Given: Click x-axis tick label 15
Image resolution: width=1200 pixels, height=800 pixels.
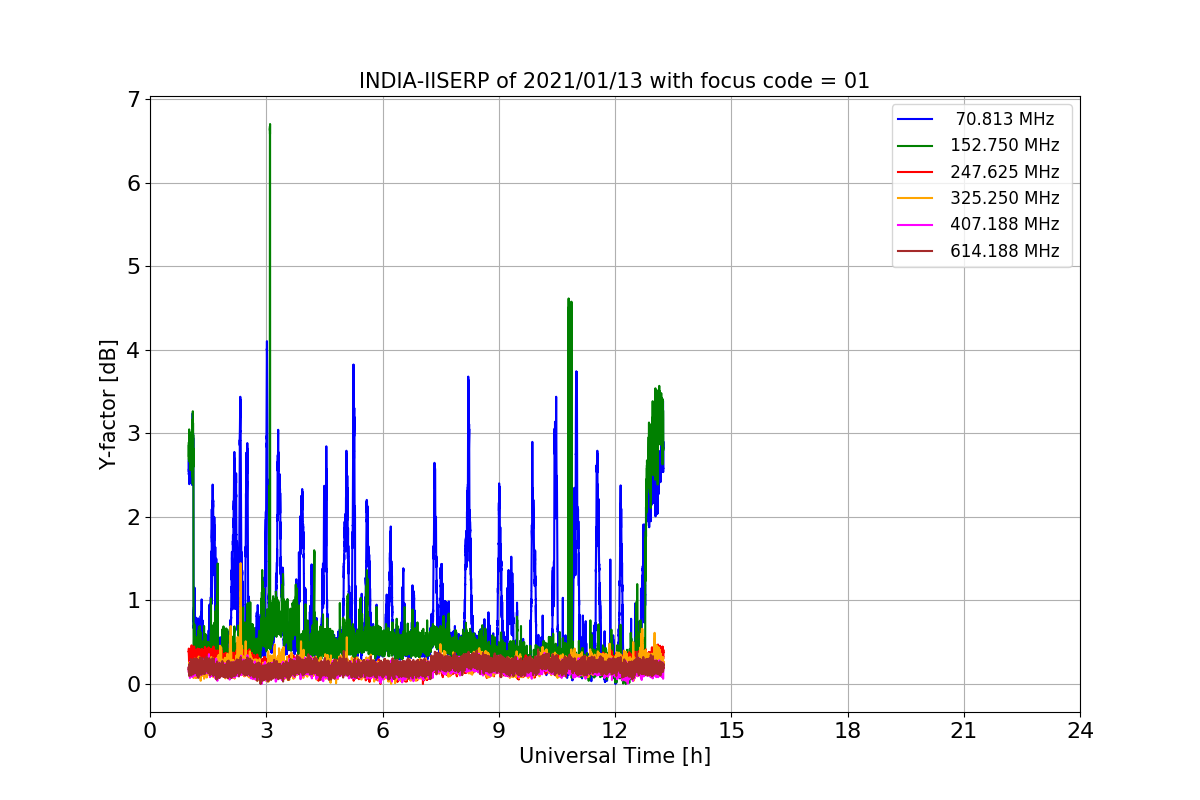Looking at the screenshot, I should pyautogui.click(x=731, y=731).
